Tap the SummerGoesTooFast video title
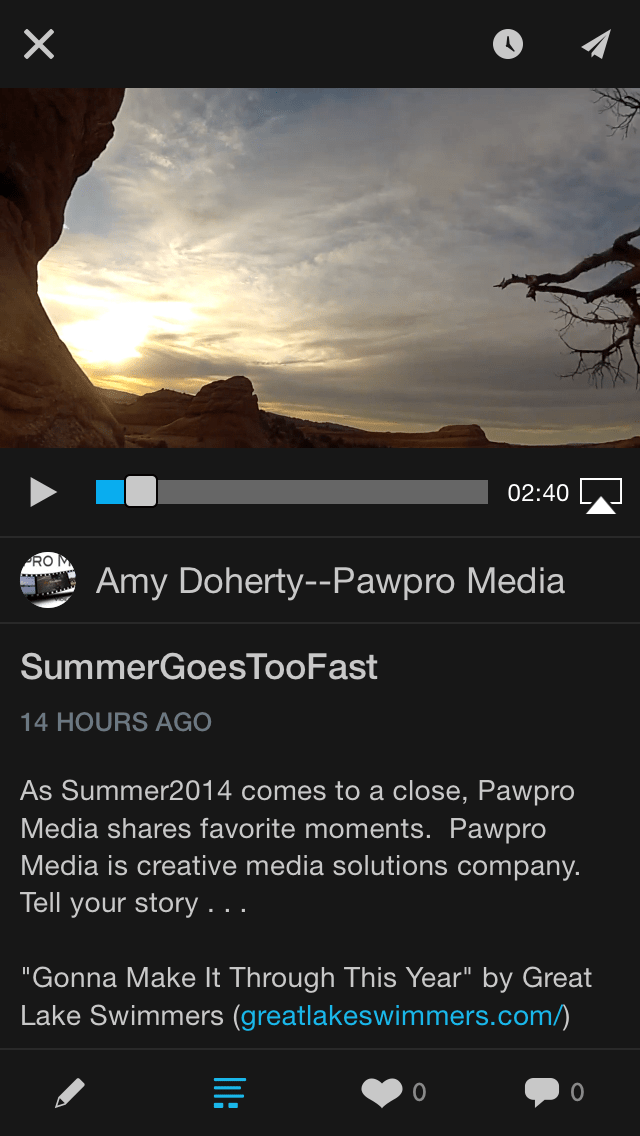Screen dimensions: 640x1136 tap(199, 667)
